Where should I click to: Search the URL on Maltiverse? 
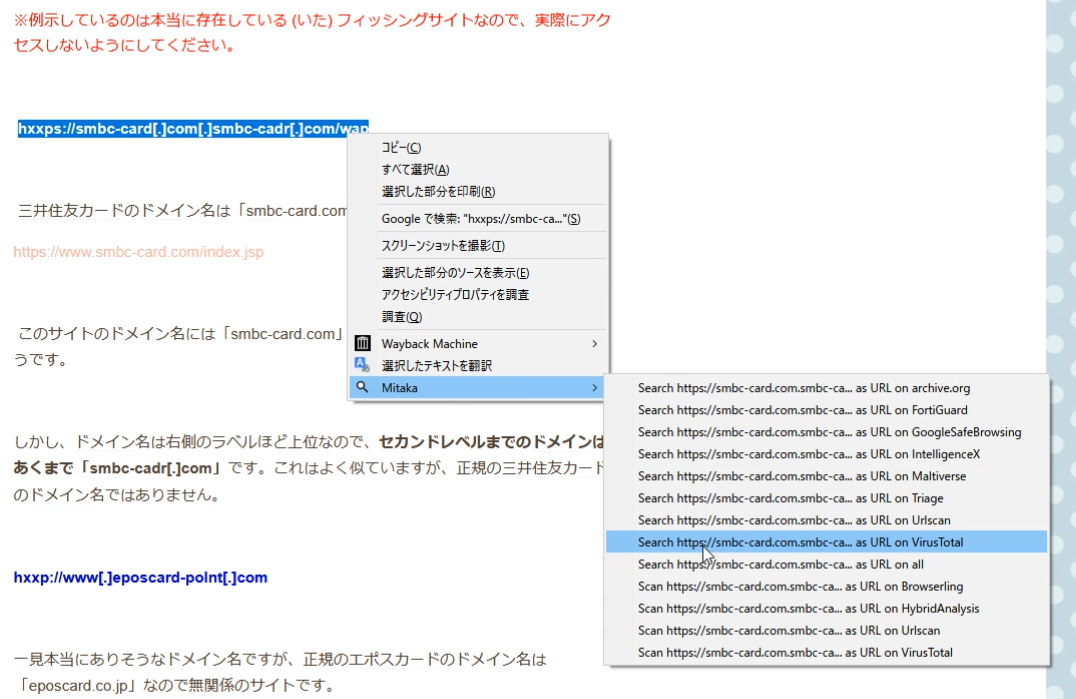(826, 476)
